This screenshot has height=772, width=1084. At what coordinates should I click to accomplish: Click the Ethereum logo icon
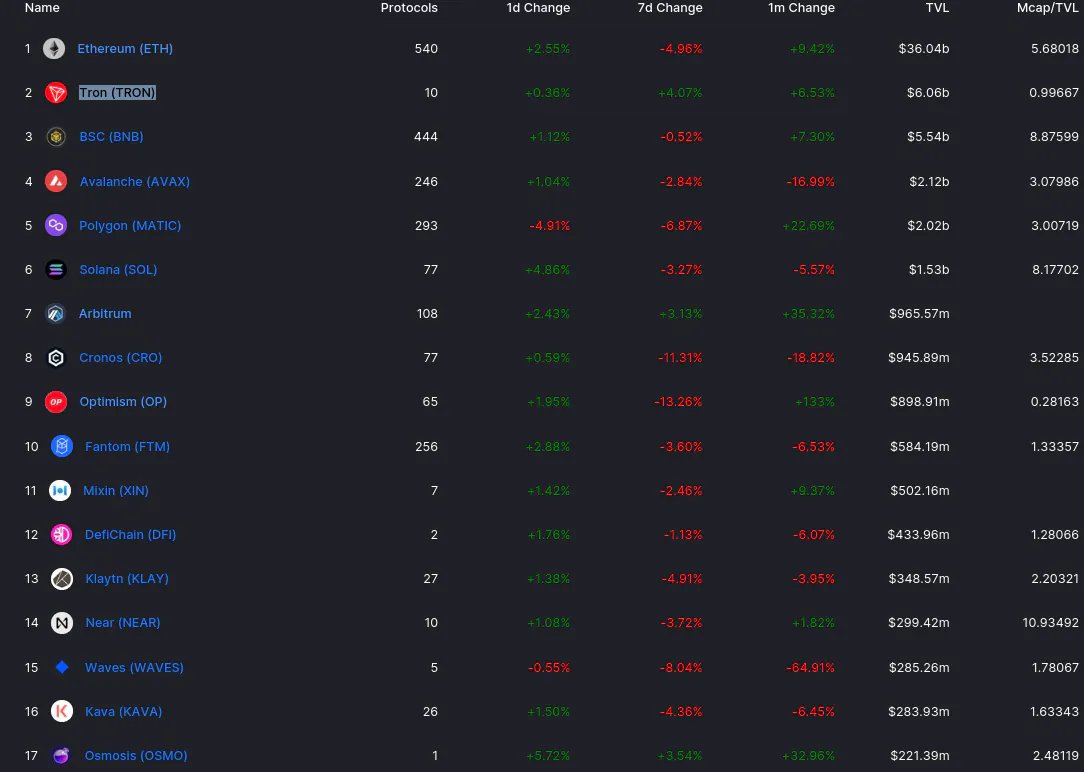pyautogui.click(x=54, y=48)
